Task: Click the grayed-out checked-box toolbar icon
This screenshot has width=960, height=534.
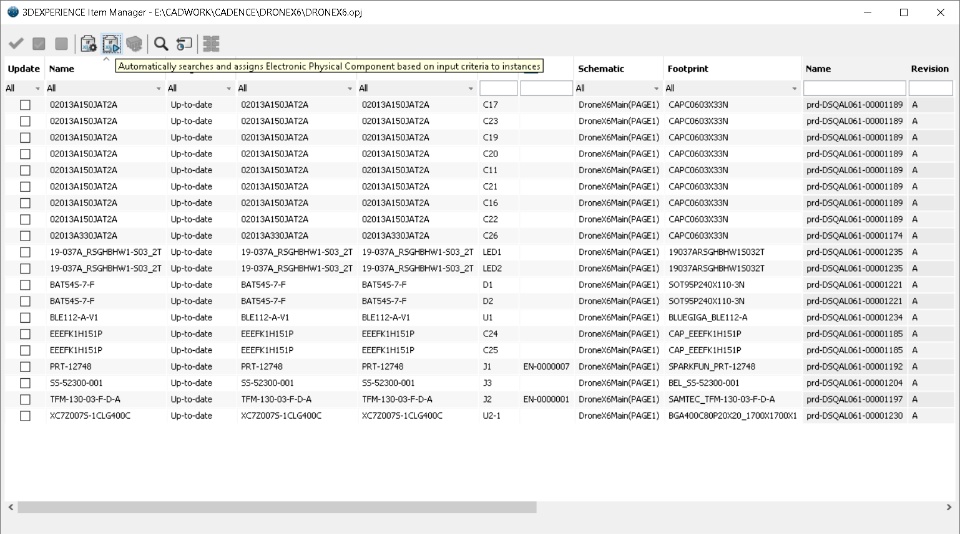Action: point(39,43)
